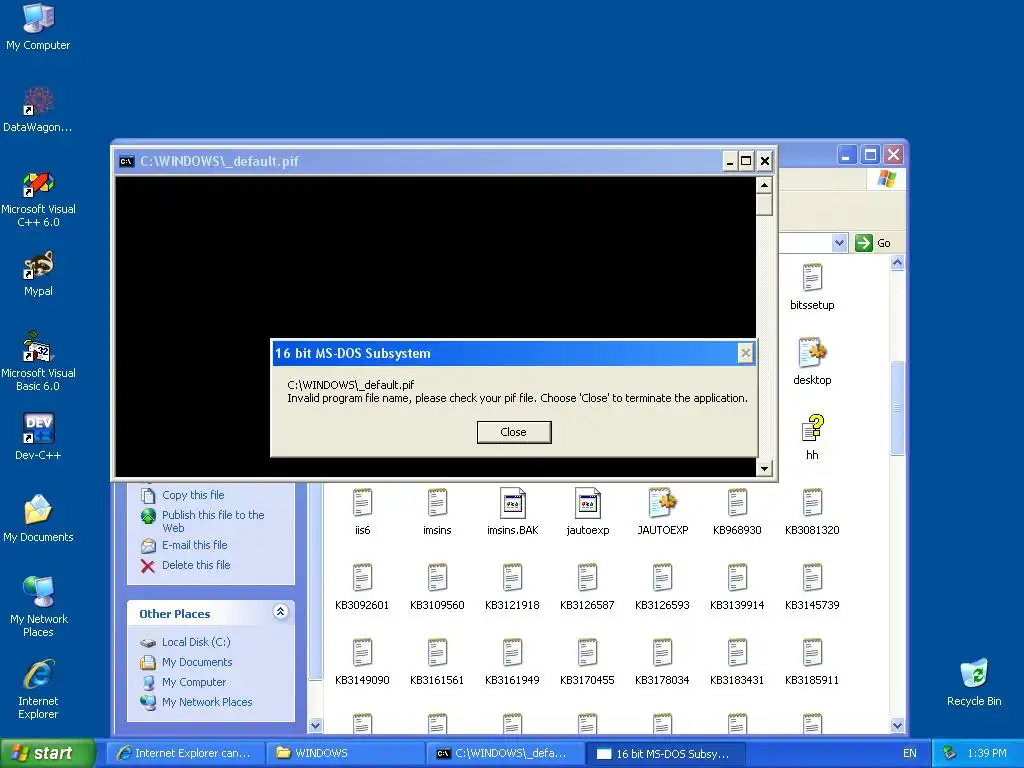Screen dimensions: 1024x768
Task: Select the hh help file icon
Action: 812,437
